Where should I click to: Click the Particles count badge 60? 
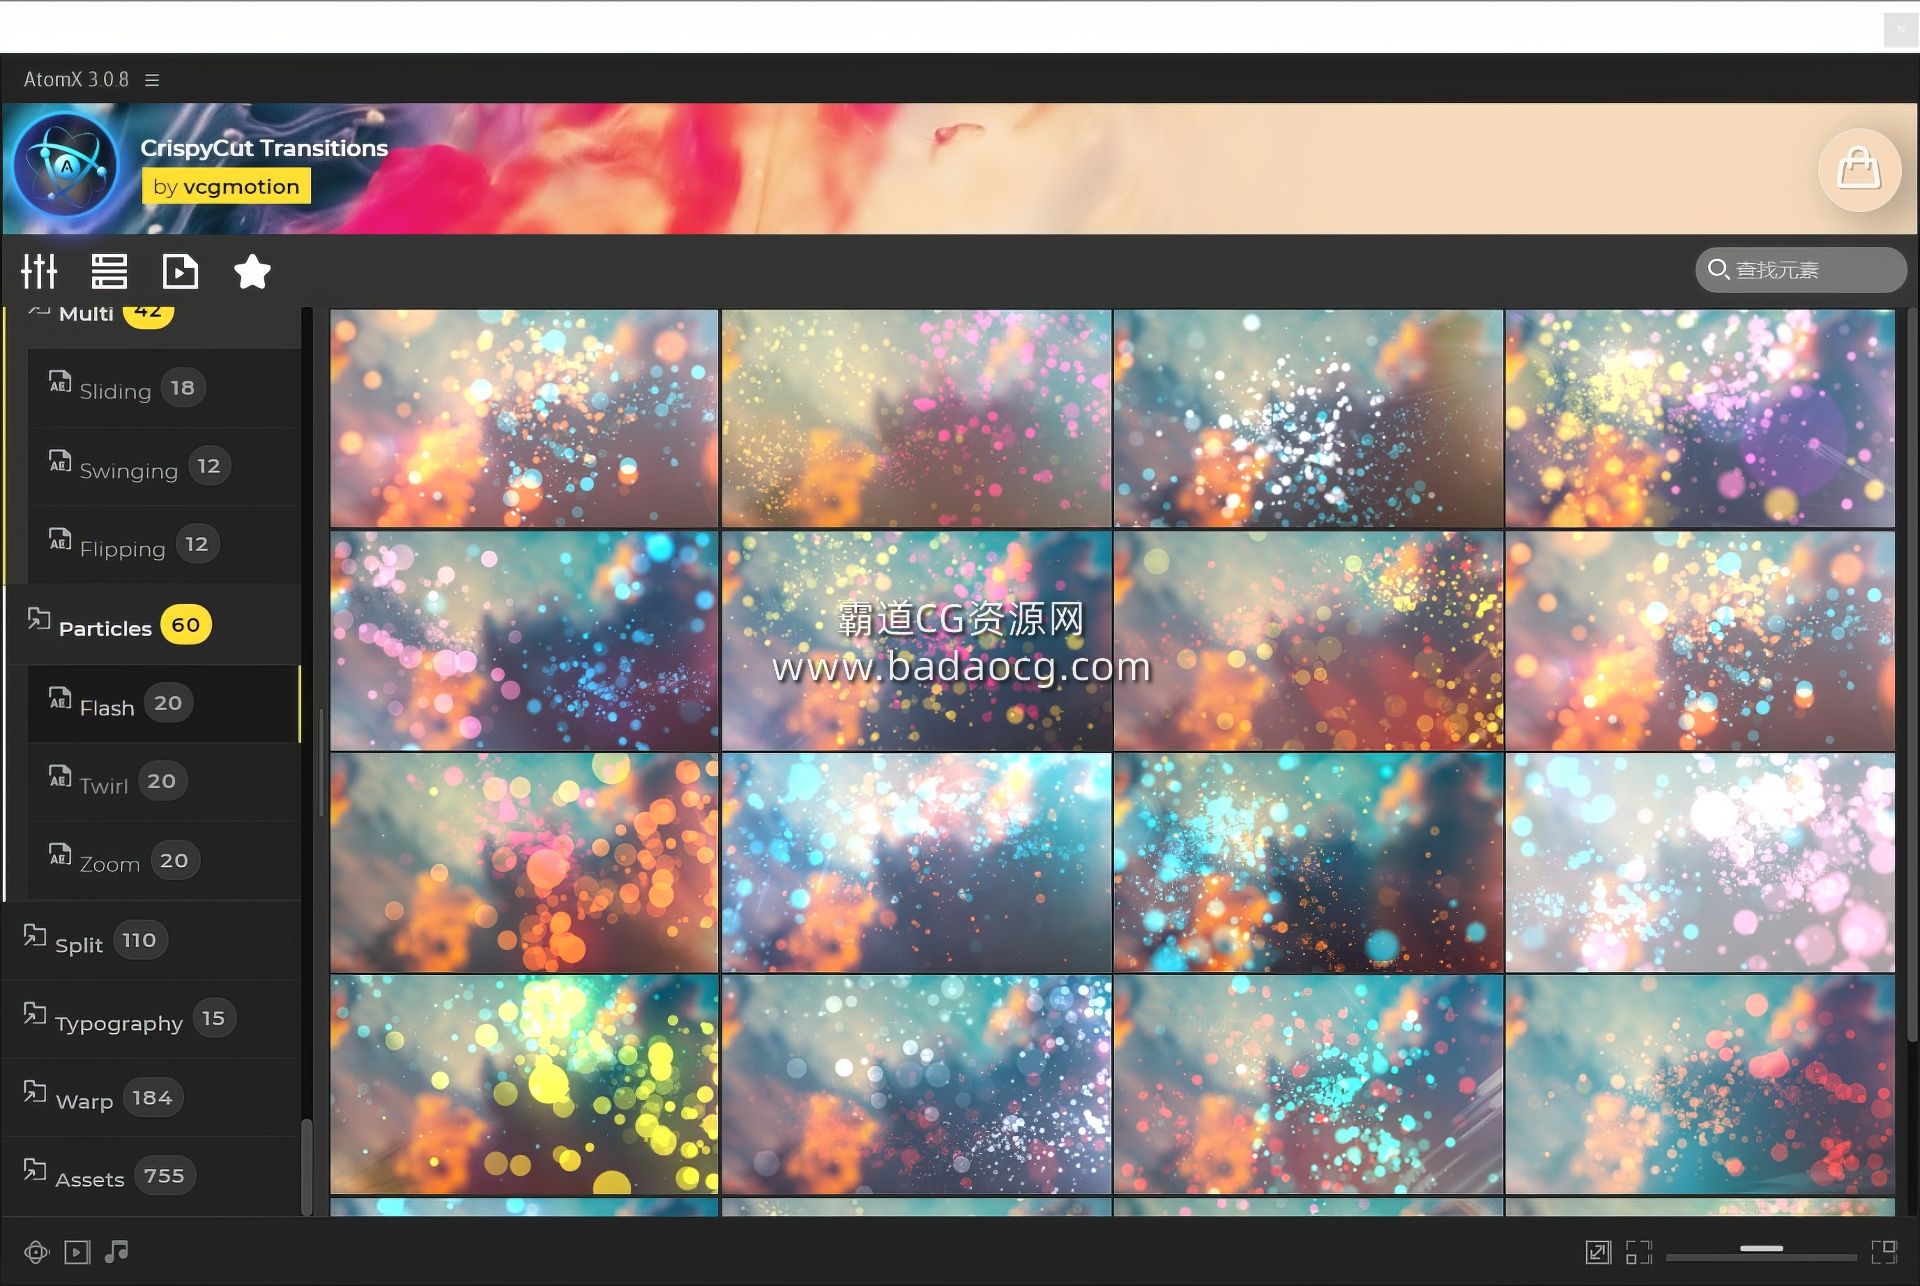(186, 625)
